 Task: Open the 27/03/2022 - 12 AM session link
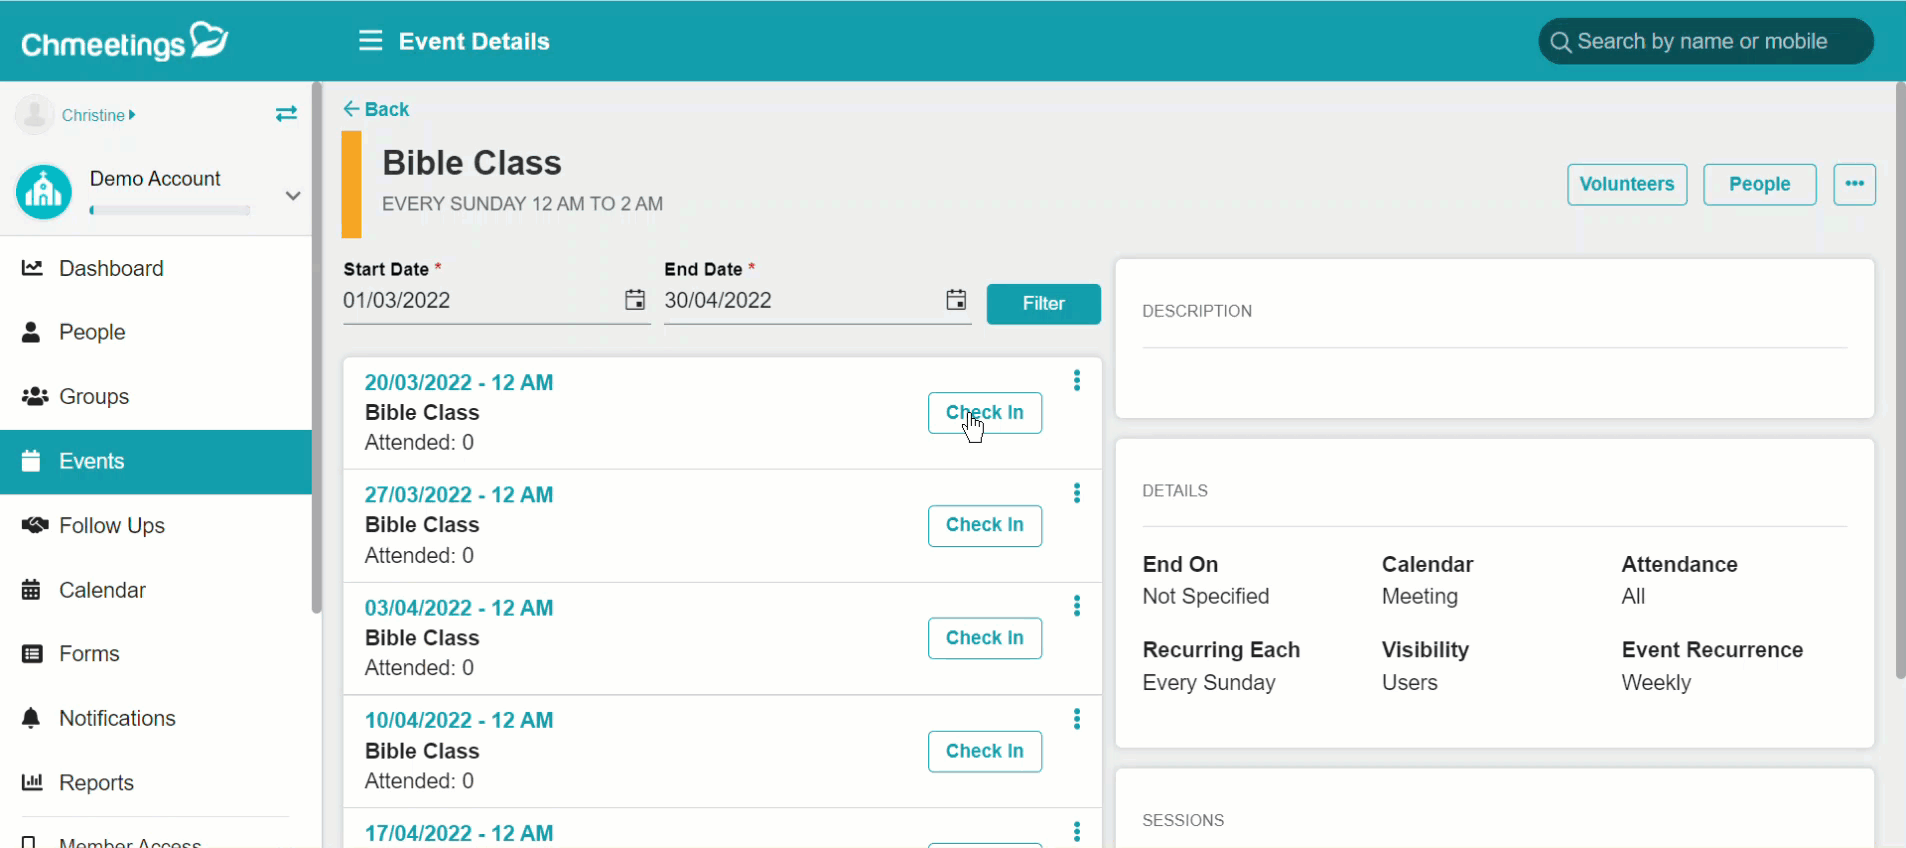point(459,494)
